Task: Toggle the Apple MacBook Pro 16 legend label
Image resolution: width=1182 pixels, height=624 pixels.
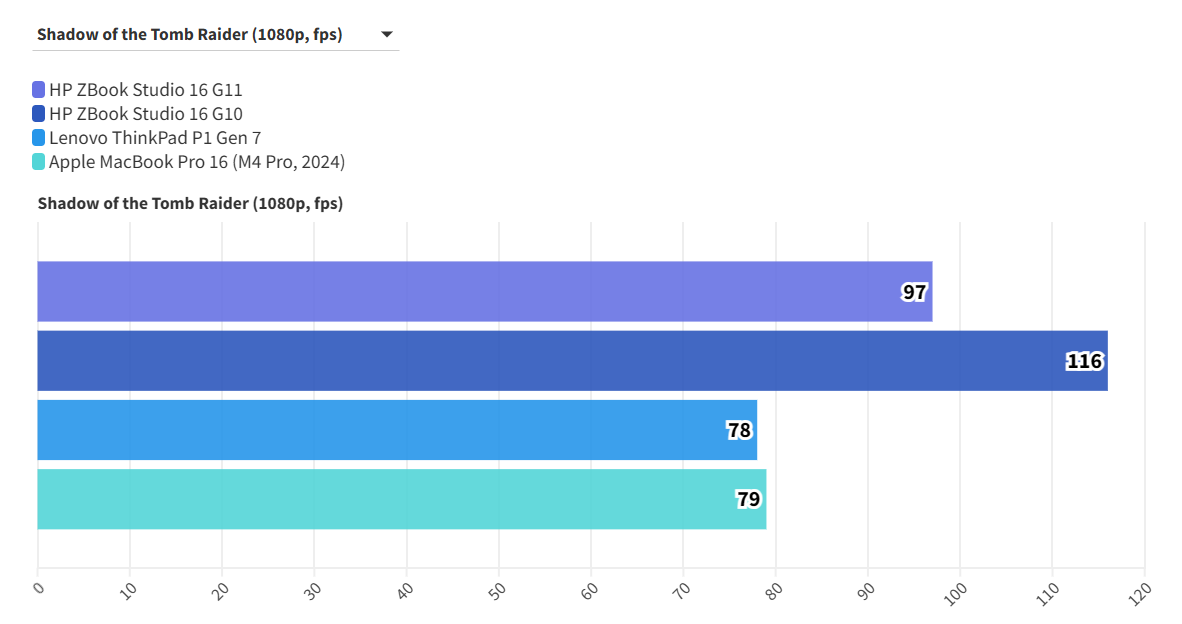Action: [x=197, y=162]
